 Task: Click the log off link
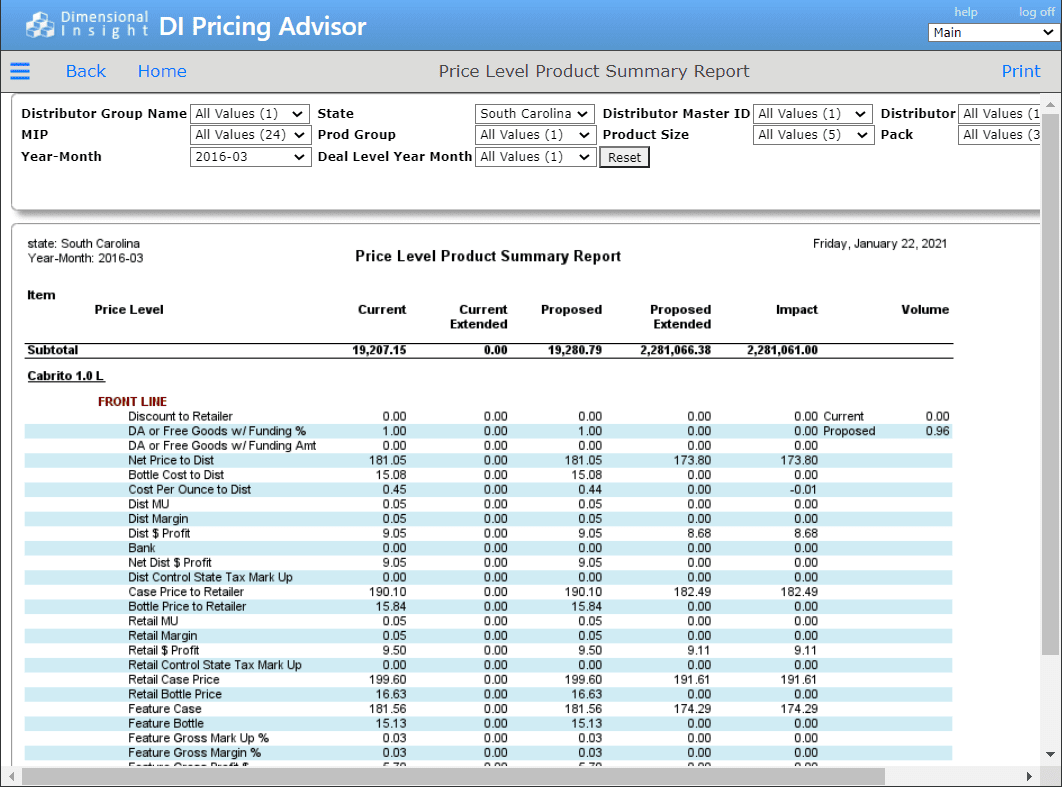tap(1037, 12)
